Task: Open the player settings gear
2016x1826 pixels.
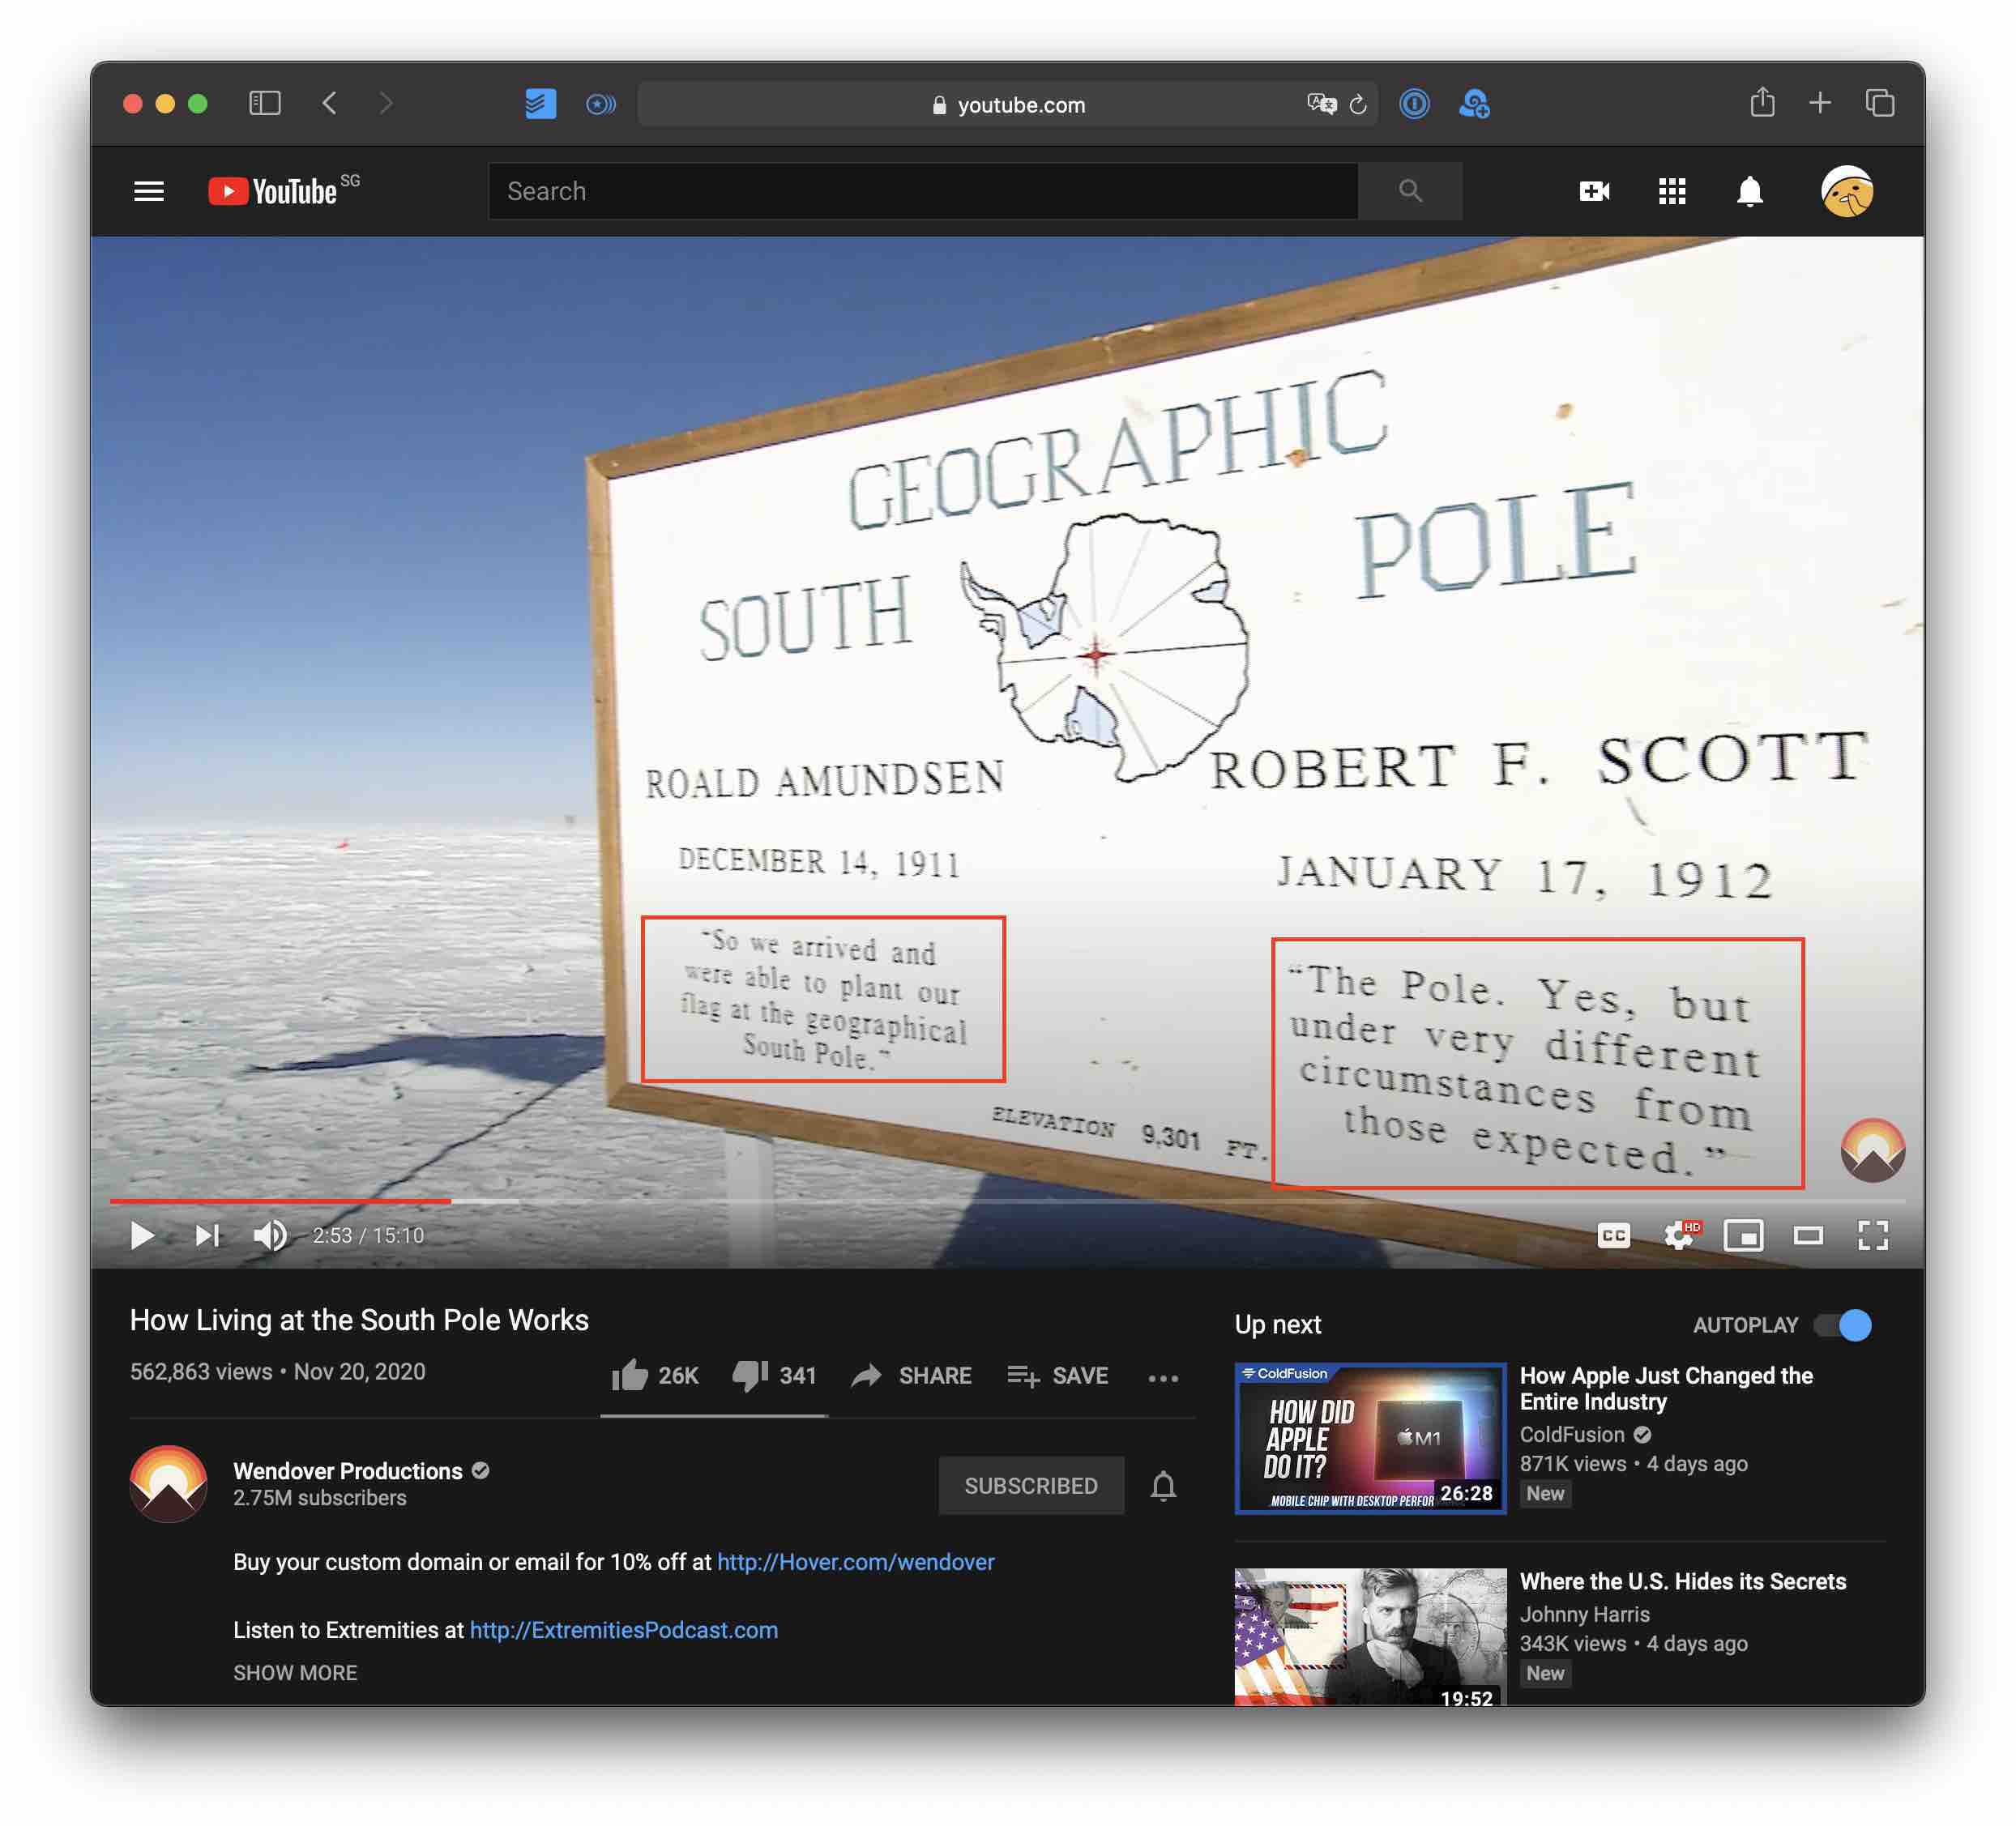Action: point(1679,1236)
